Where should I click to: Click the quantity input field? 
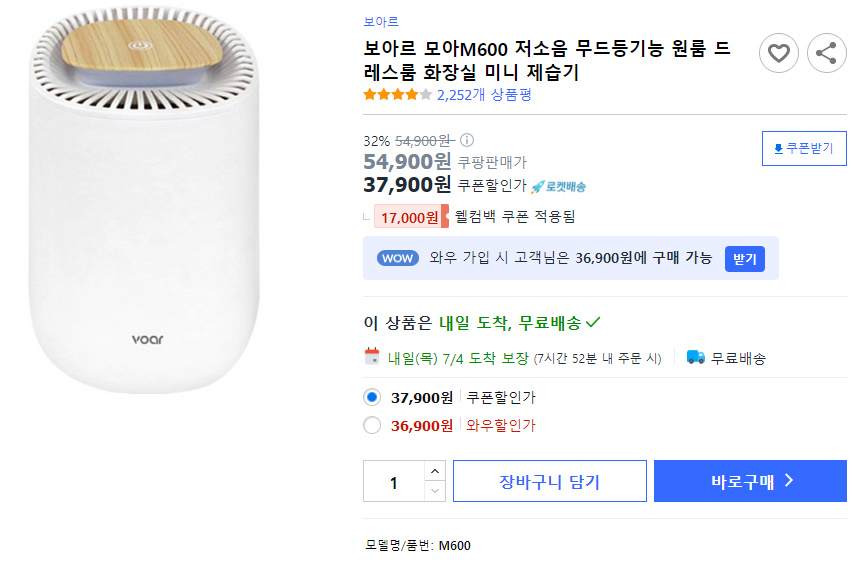[x=394, y=481]
